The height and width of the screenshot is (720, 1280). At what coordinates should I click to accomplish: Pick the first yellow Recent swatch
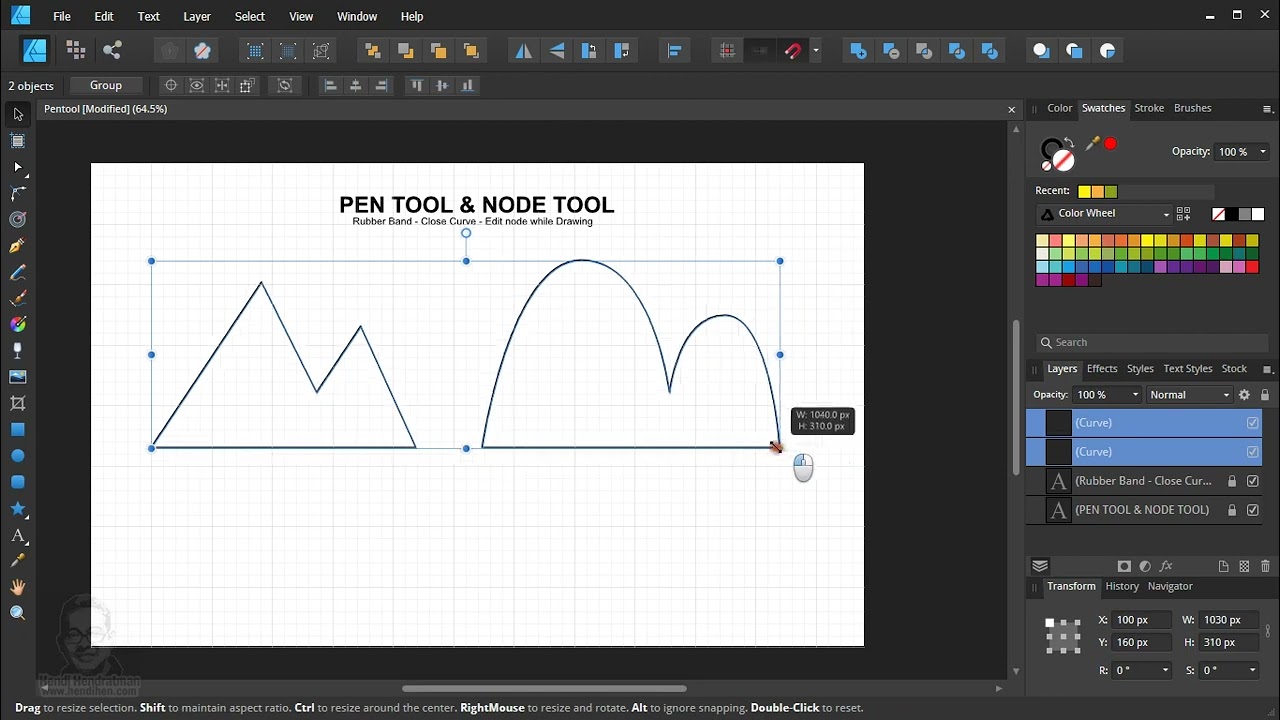1084,191
